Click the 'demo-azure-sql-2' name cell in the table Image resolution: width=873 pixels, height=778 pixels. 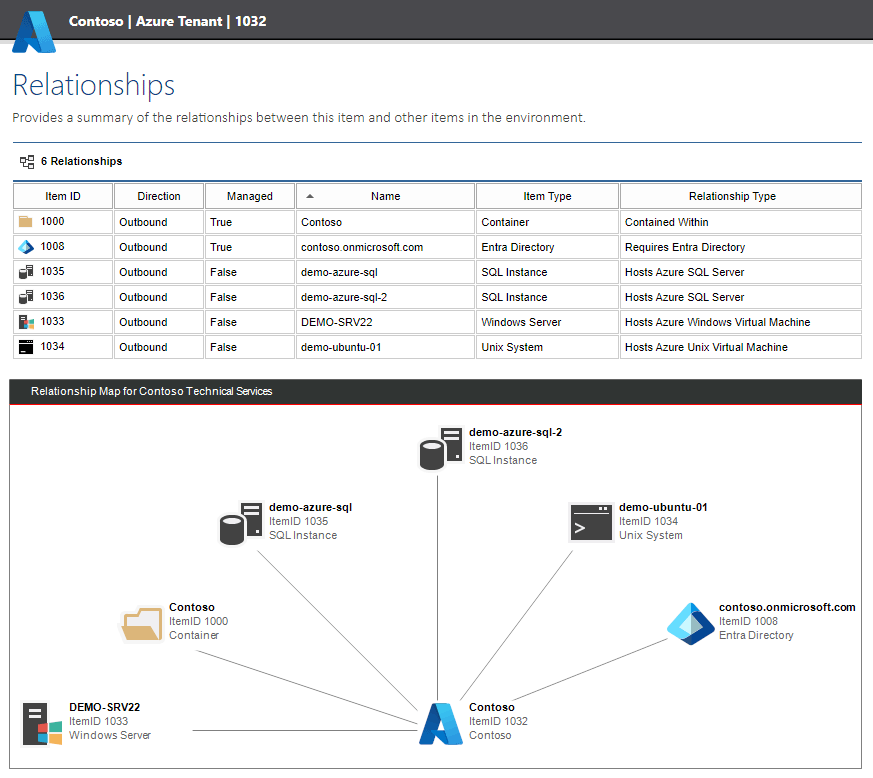click(385, 297)
